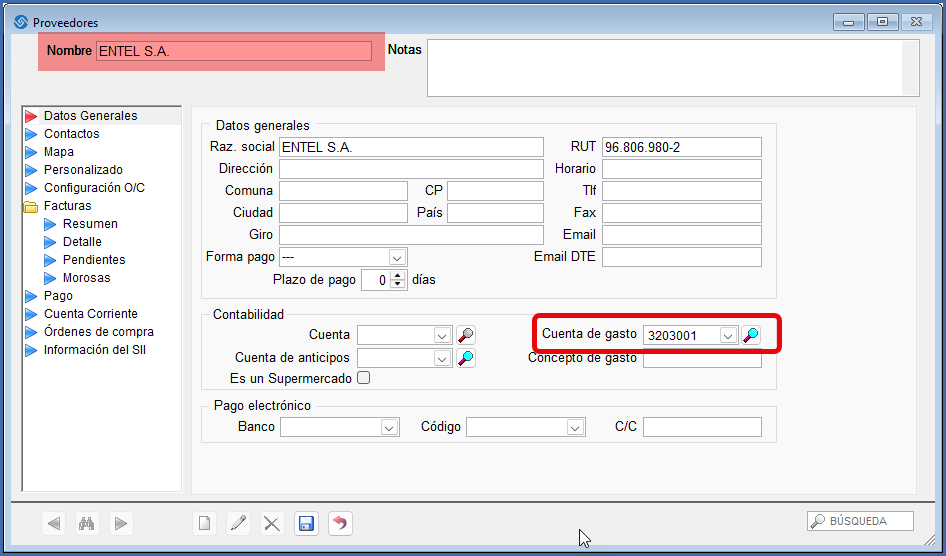Edit record with pencil icon
This screenshot has width=946, height=556.
238,523
